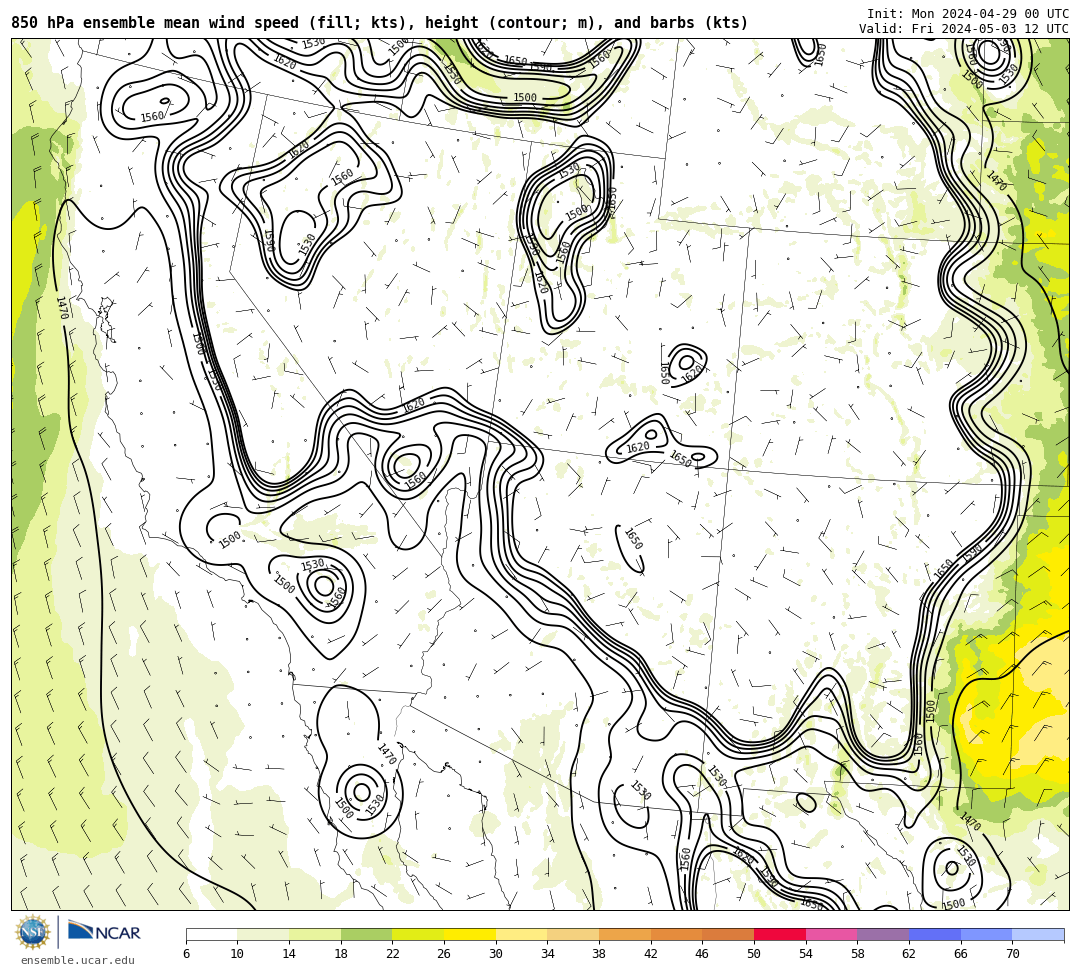Viewport: 1080px width, 973px height.
Task: Click the ensemble.ucar.edu text
Action: pyautogui.click(x=78, y=960)
